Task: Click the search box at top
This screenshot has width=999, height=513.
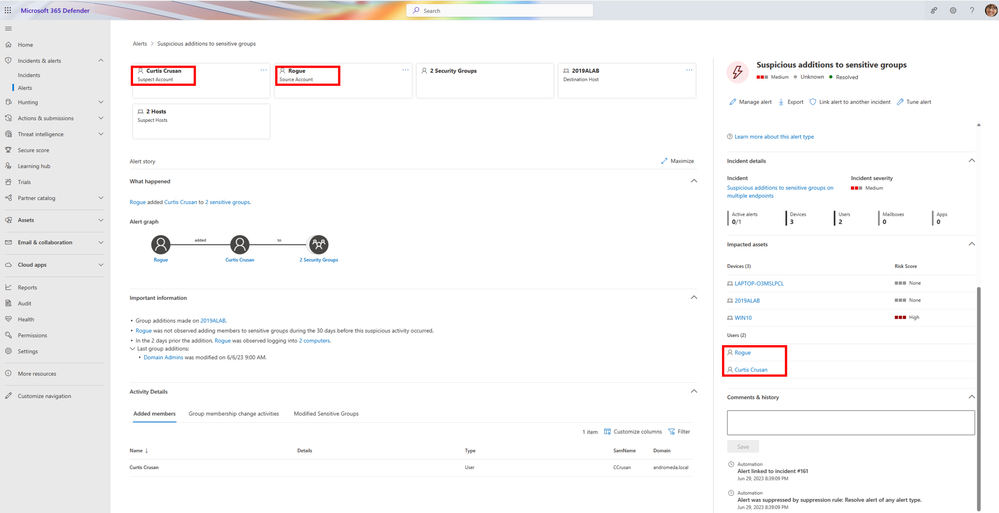Action: click(500, 11)
